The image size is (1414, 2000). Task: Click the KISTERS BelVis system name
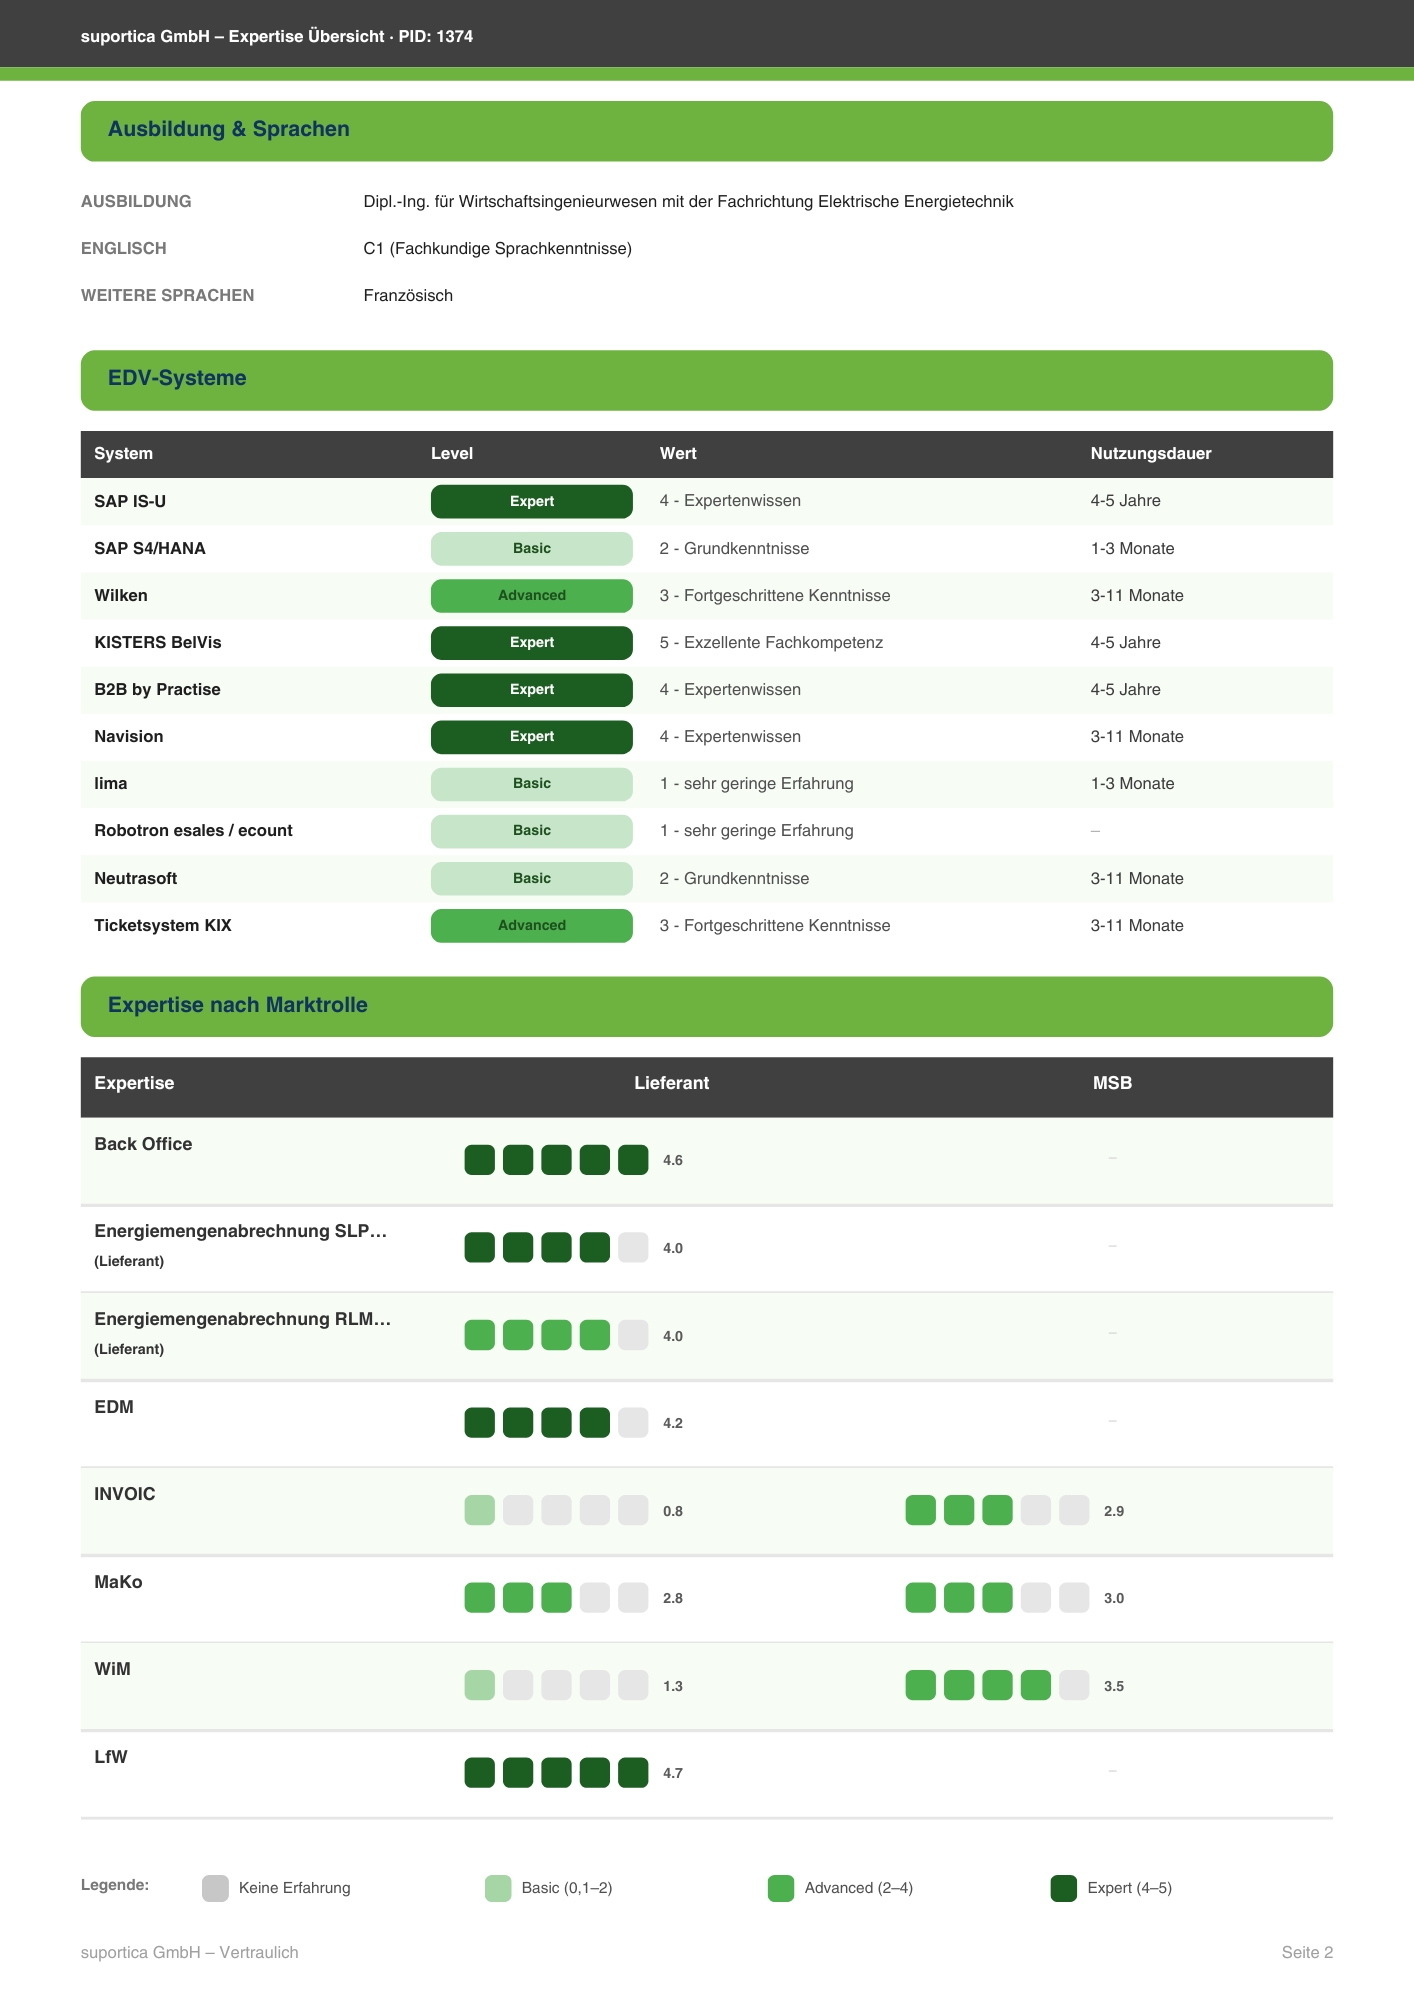click(x=158, y=642)
